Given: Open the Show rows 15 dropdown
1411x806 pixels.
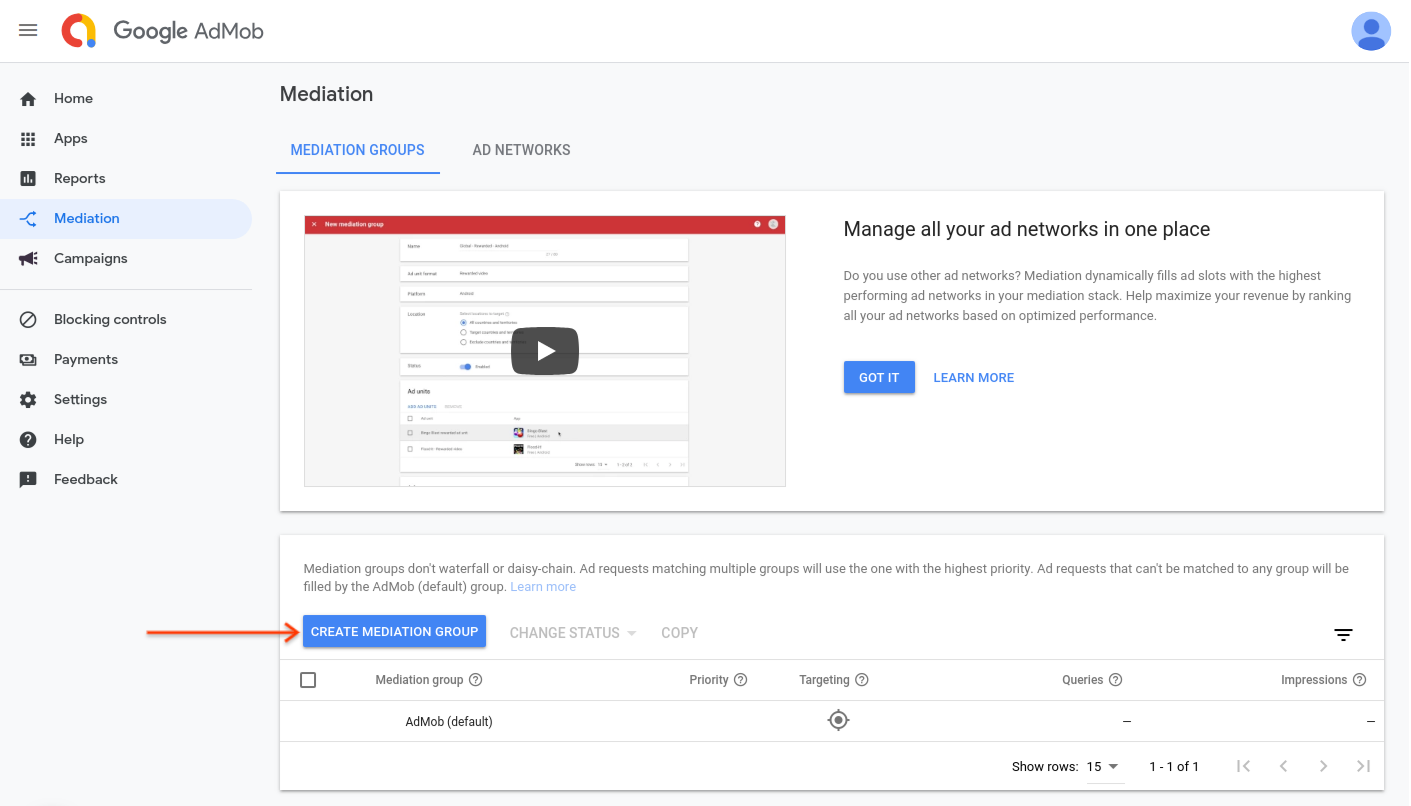Looking at the screenshot, I should pos(1104,767).
